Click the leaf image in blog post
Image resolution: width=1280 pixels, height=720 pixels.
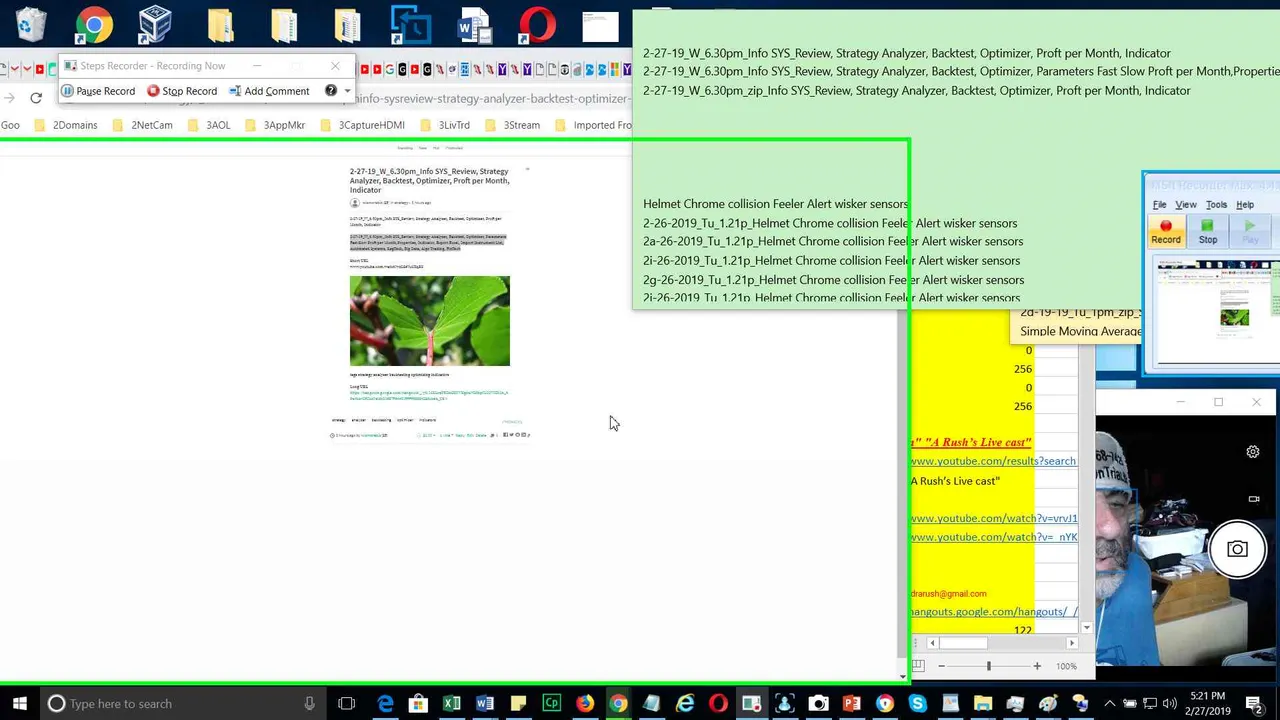pyautogui.click(x=430, y=321)
